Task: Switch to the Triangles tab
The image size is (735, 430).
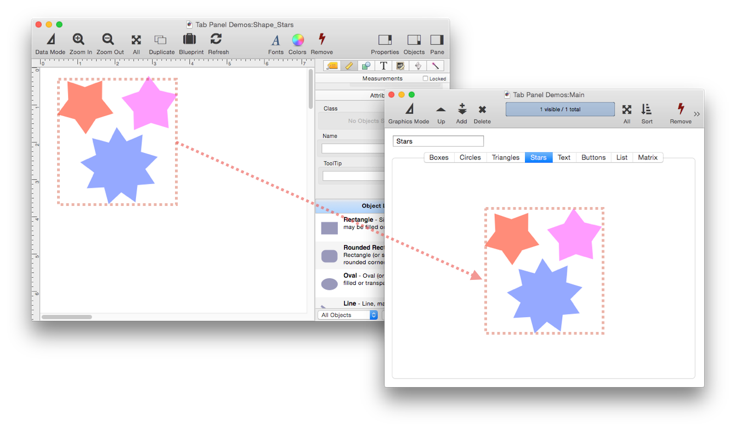Action: pos(505,158)
